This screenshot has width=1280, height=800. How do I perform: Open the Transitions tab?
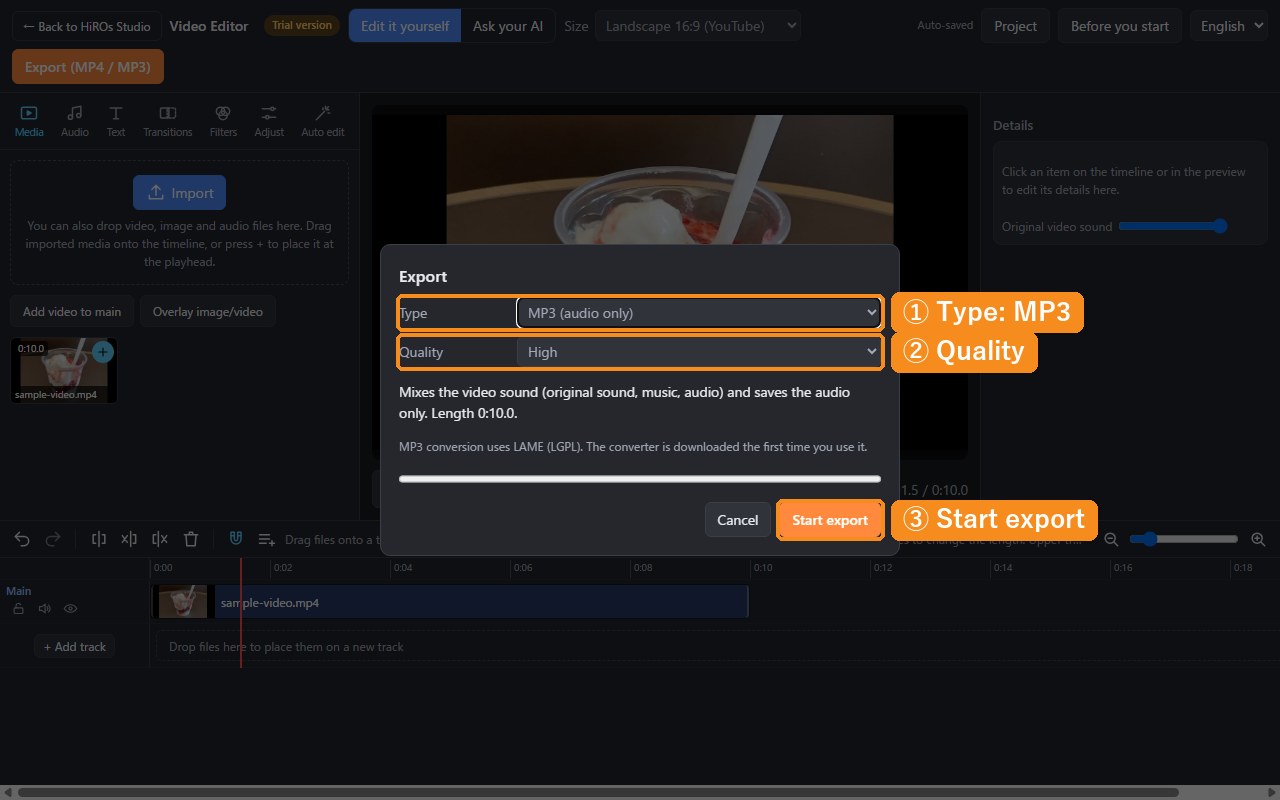[168, 121]
